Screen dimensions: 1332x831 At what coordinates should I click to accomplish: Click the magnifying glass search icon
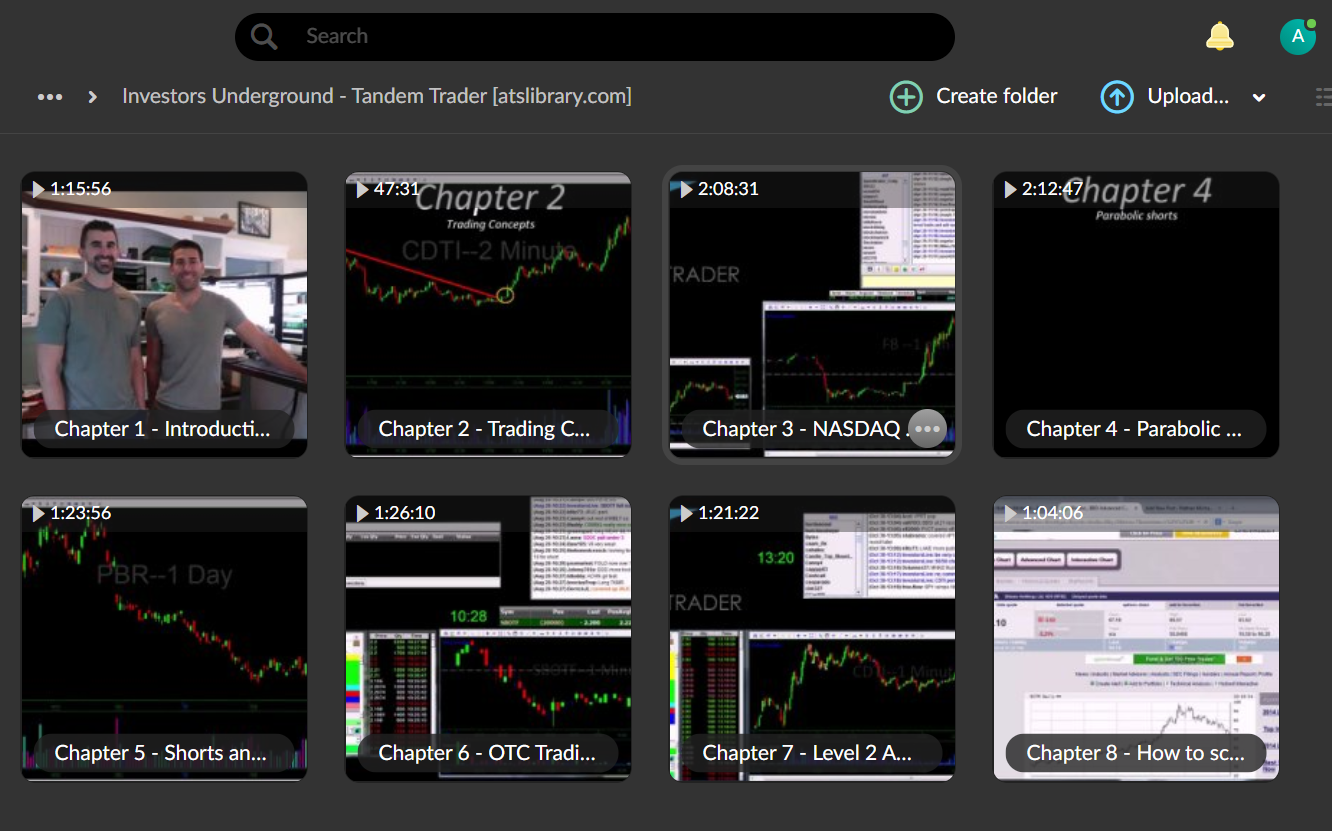(x=264, y=37)
